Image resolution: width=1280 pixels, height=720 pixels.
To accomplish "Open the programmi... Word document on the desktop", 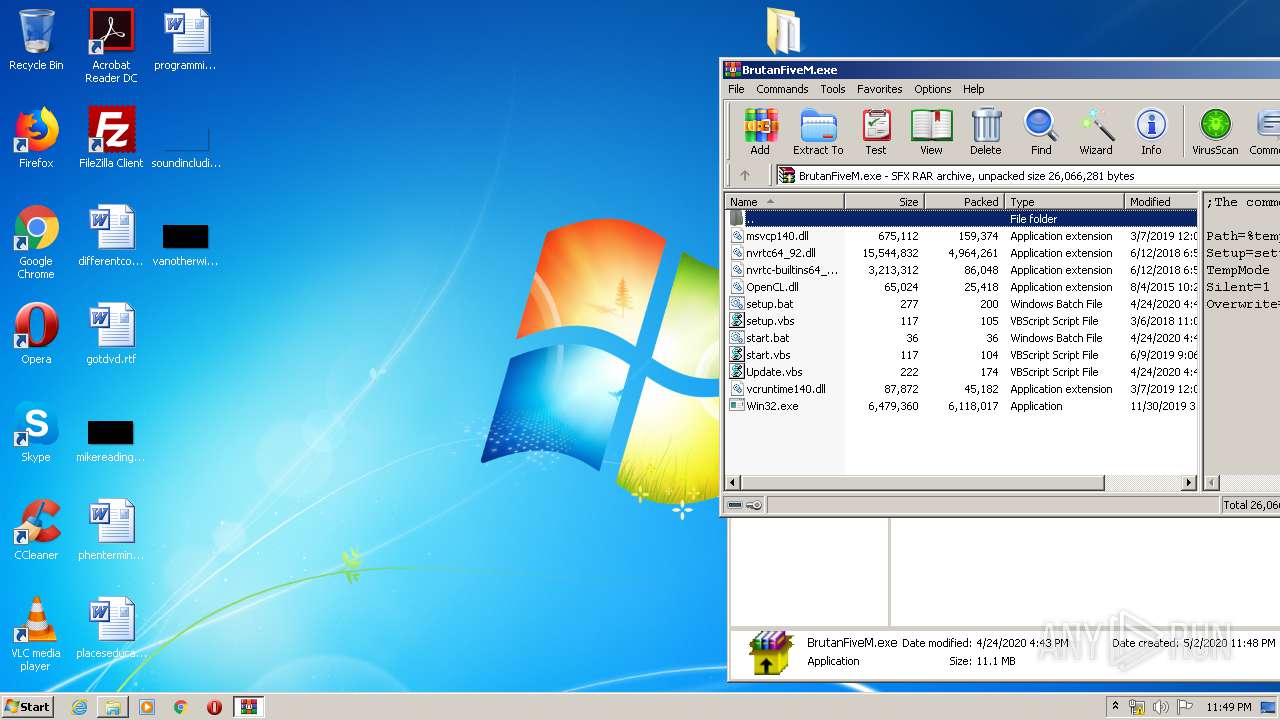I will (186, 40).
